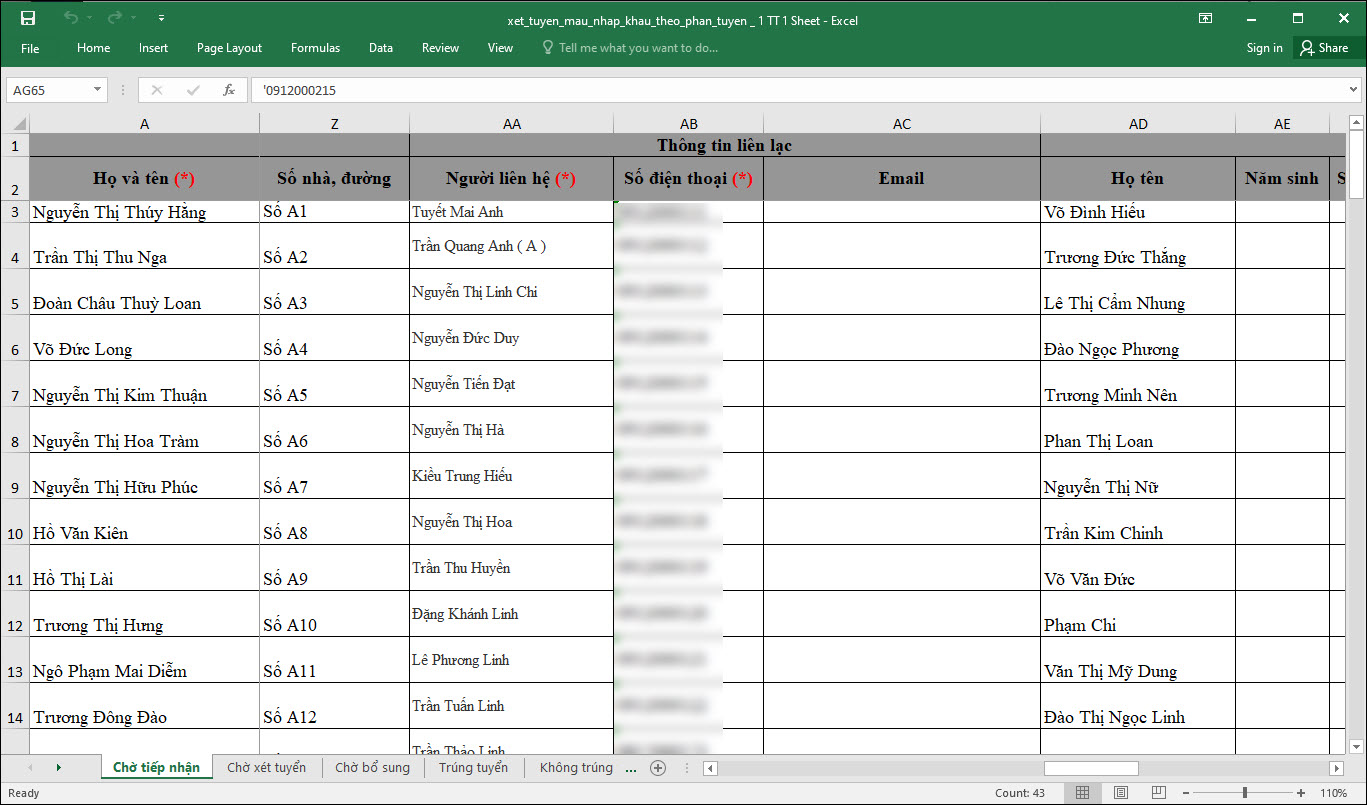The height and width of the screenshot is (805, 1367).
Task: Share the workbook with the Share button
Action: pos(1324,48)
